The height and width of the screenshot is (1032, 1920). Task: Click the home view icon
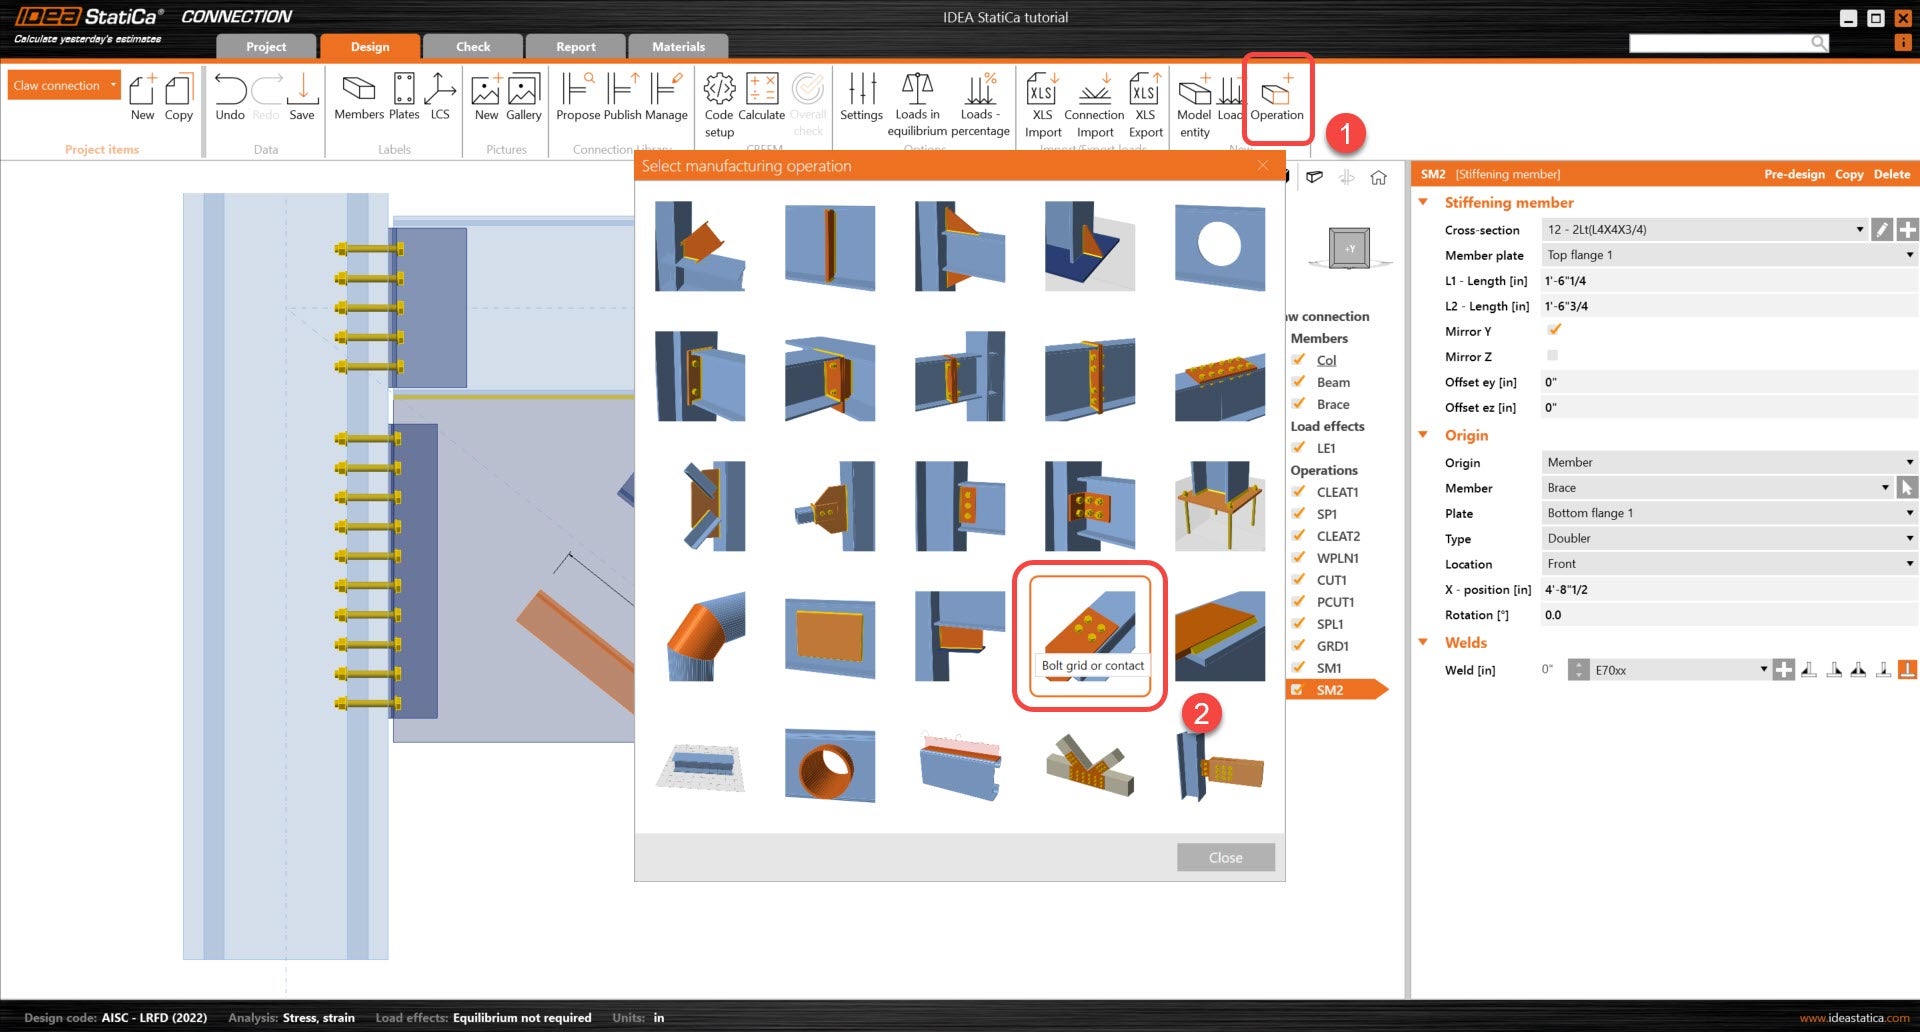click(1378, 178)
